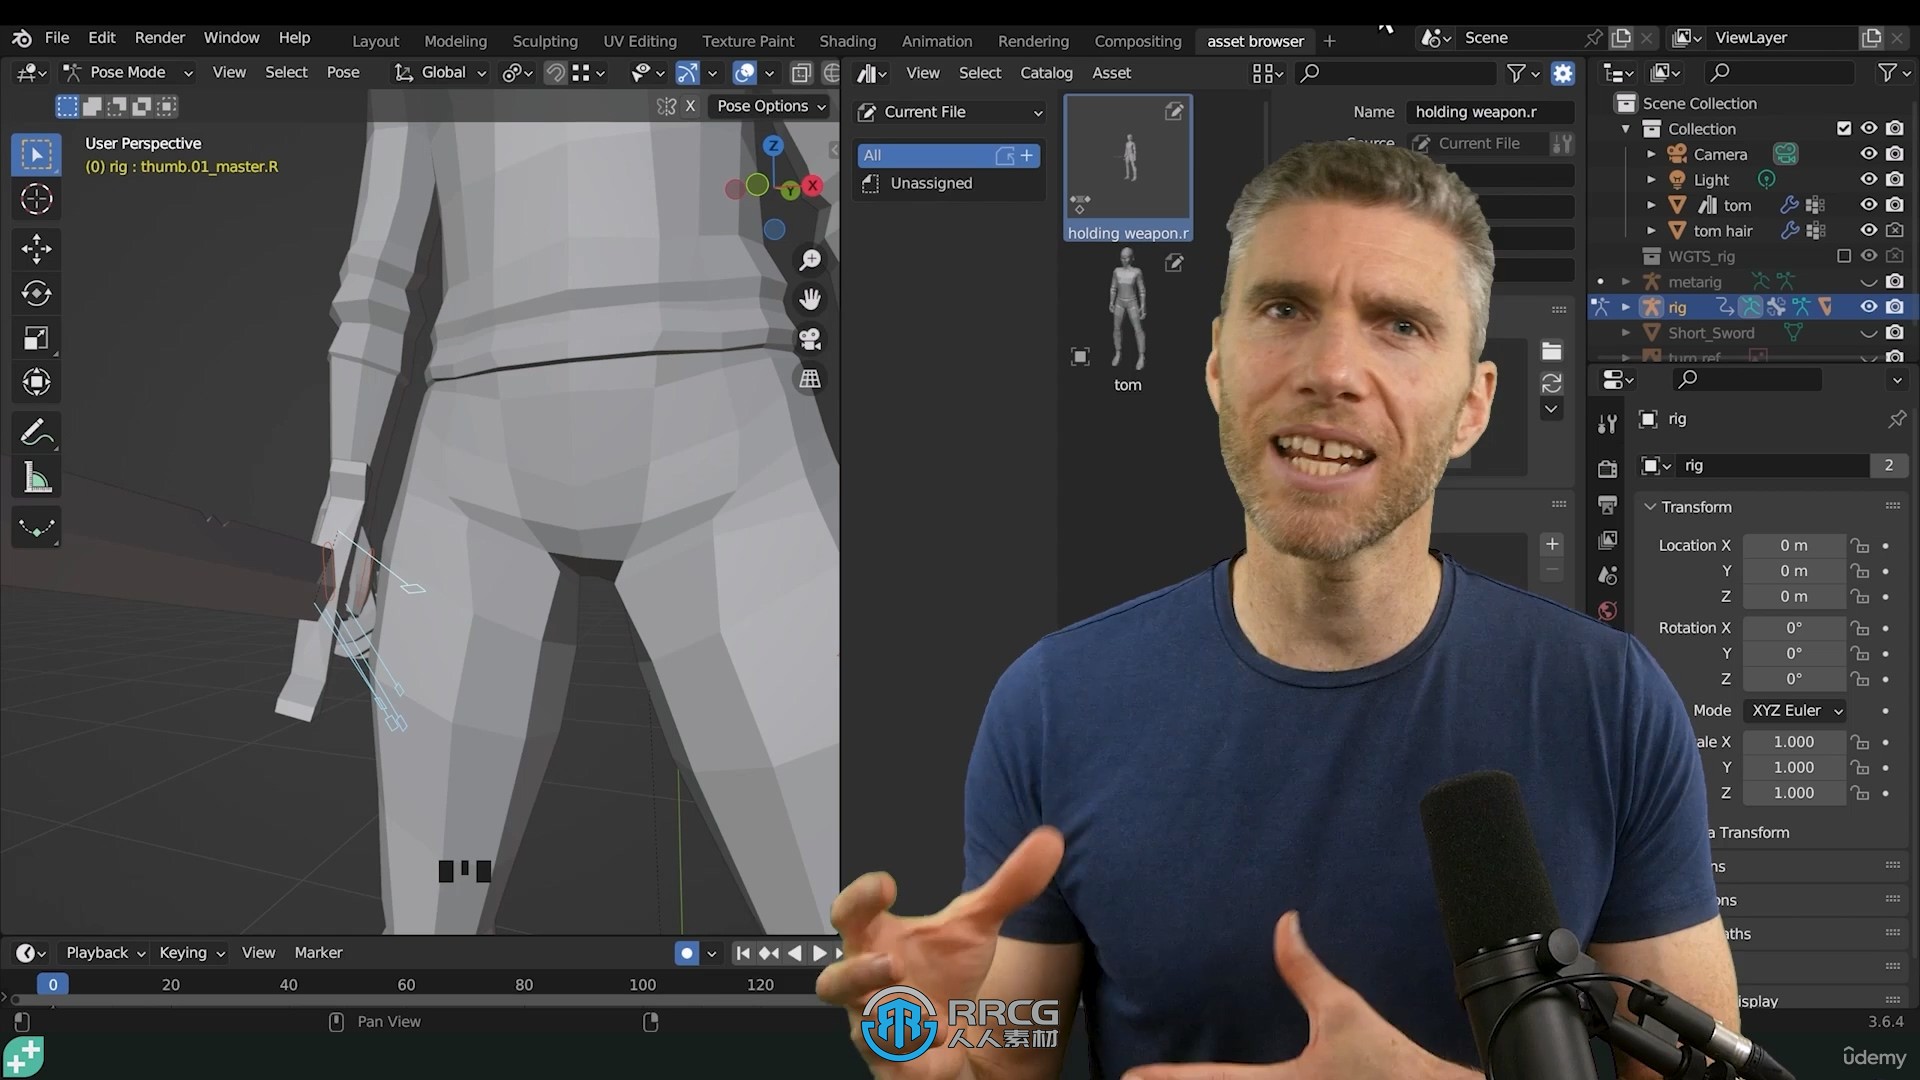
Task: Select the Scale tool
Action: (x=36, y=338)
